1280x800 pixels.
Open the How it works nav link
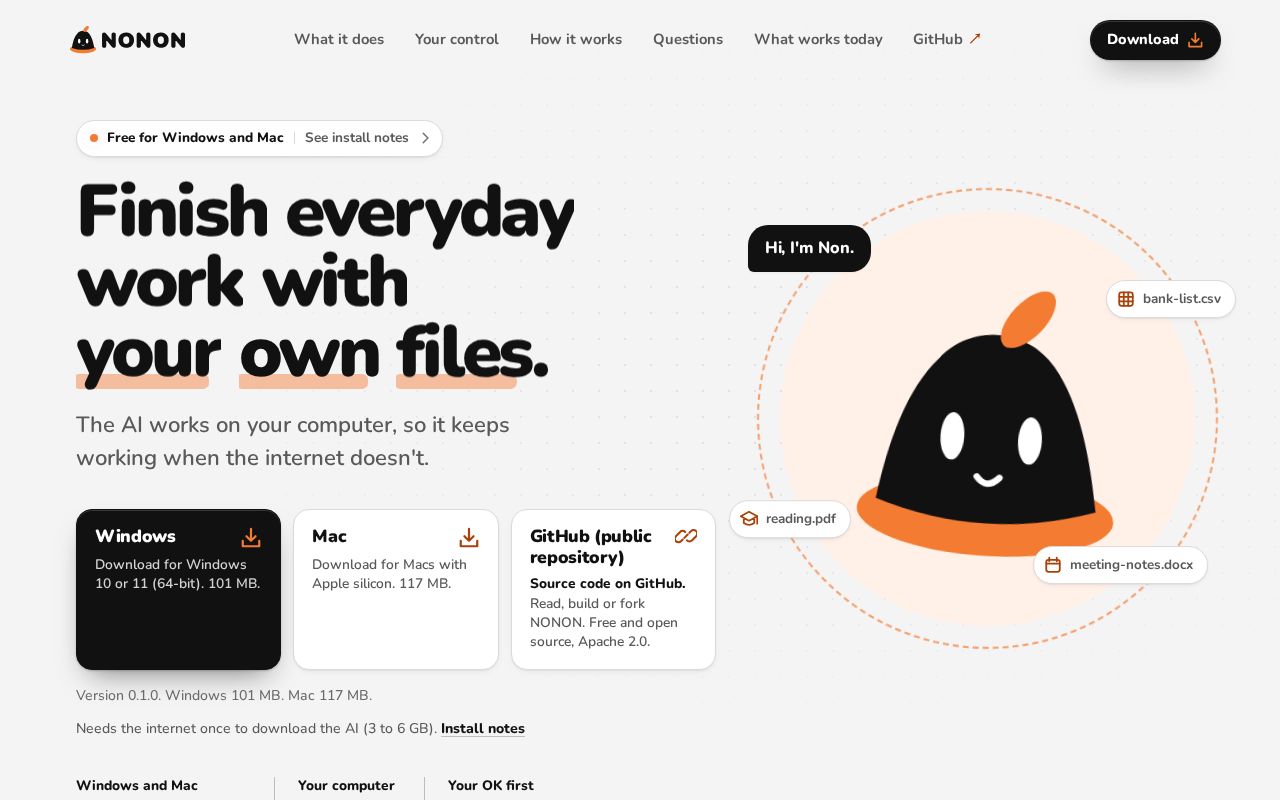[x=576, y=39]
